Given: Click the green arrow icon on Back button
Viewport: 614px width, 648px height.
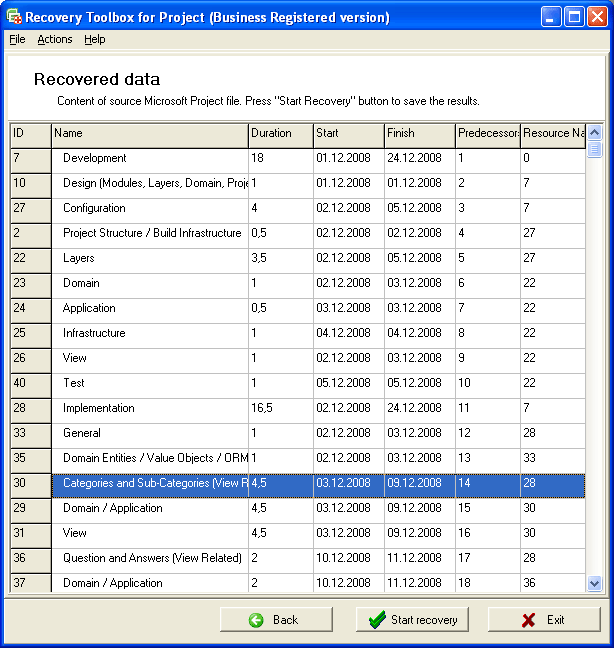Looking at the screenshot, I should pyautogui.click(x=256, y=620).
